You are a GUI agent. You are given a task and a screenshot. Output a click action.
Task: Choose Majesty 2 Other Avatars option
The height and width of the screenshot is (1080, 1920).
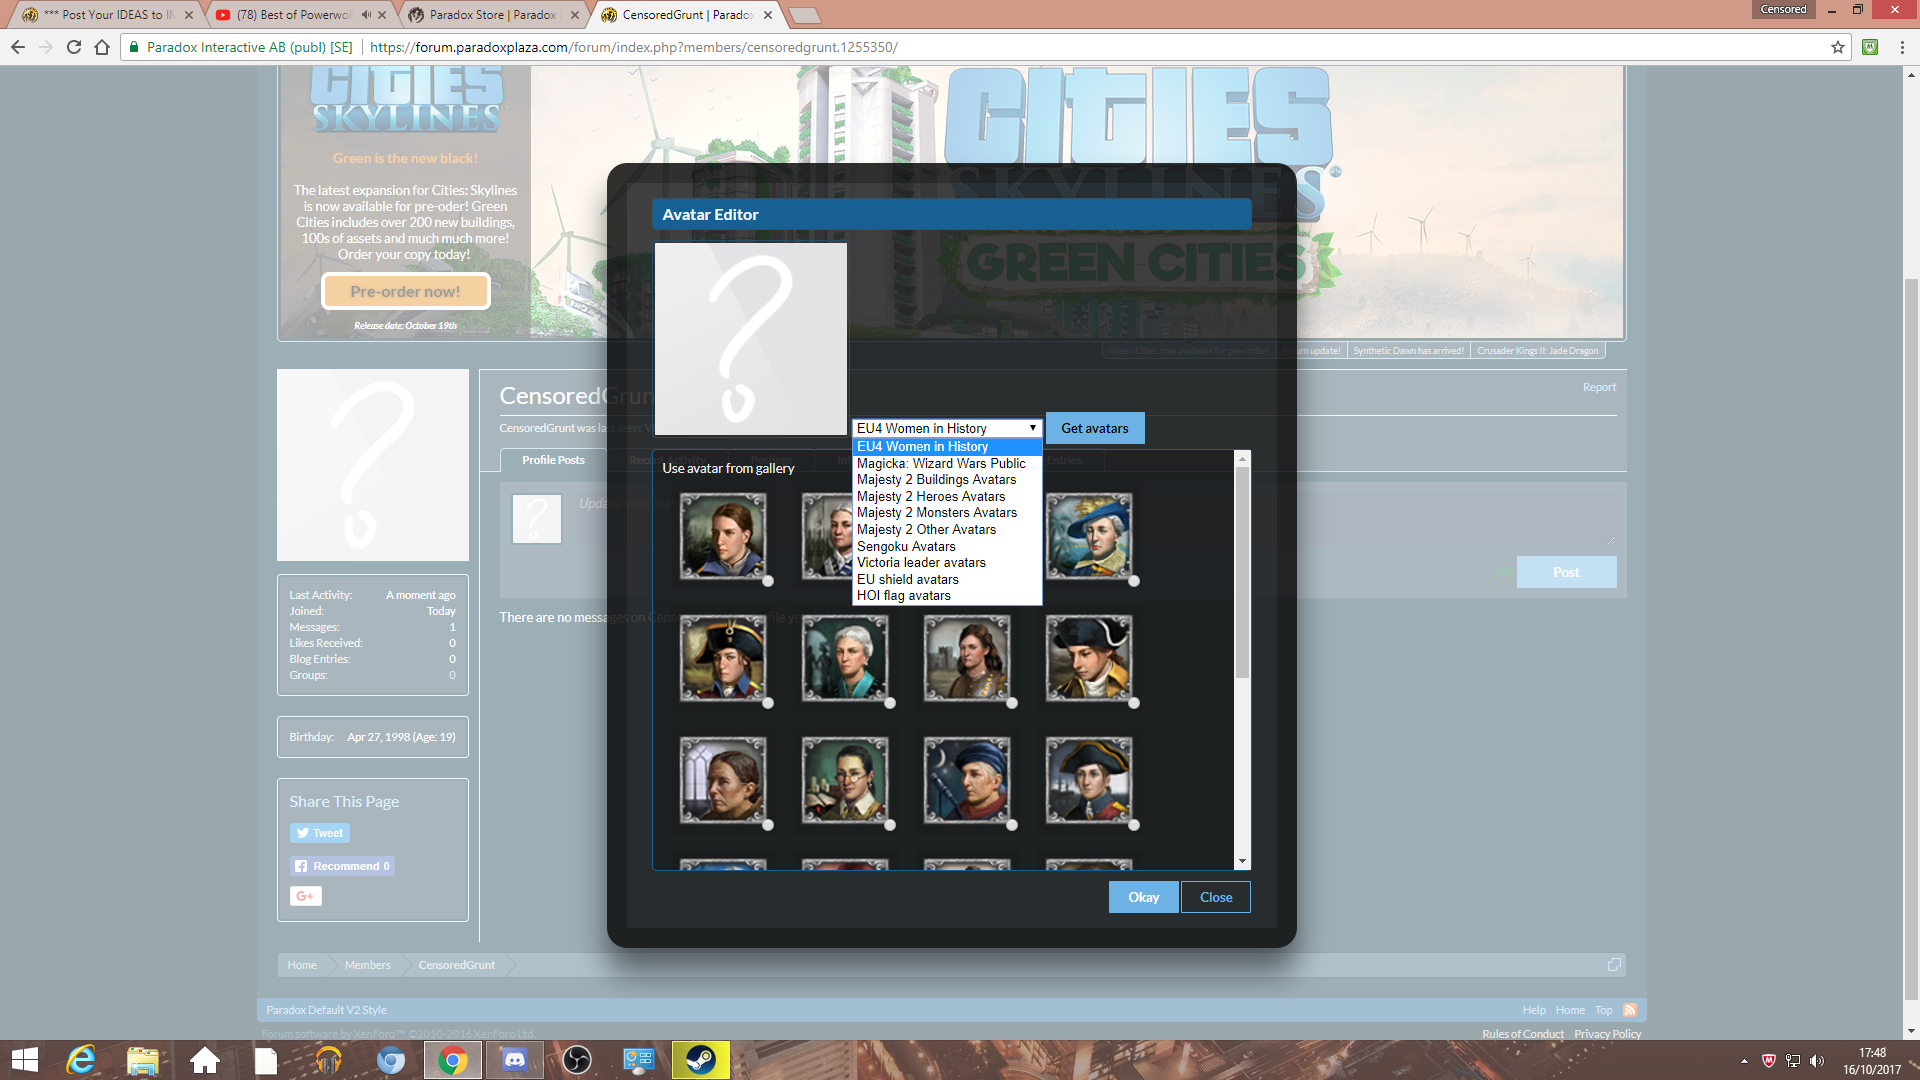click(947, 530)
